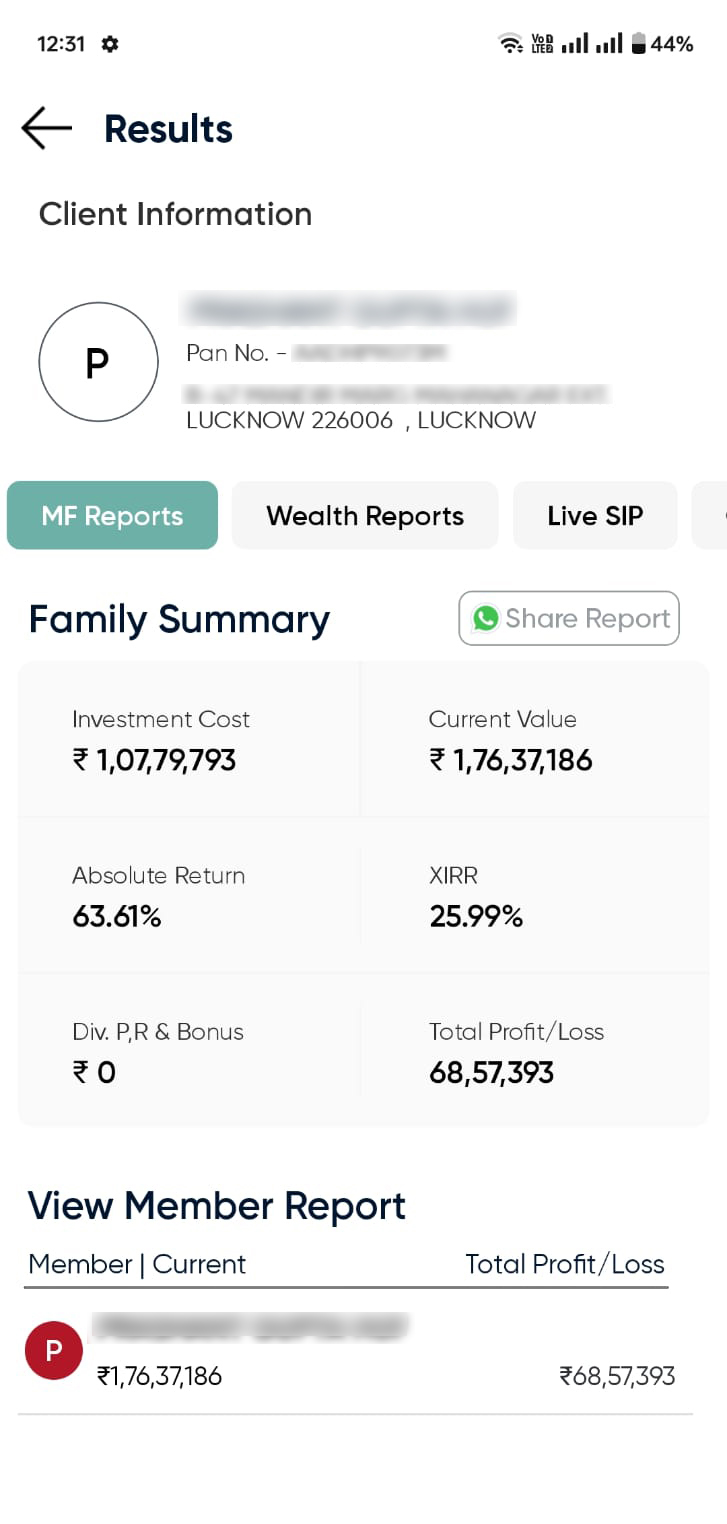Open the MF Reports tab
The image size is (727, 1524).
112,516
